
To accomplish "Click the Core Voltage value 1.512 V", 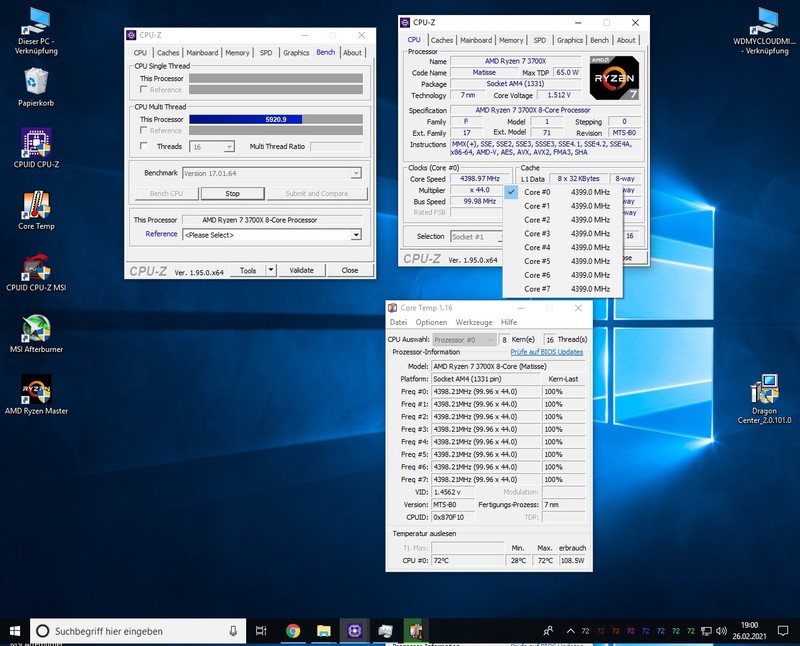I will point(559,95).
